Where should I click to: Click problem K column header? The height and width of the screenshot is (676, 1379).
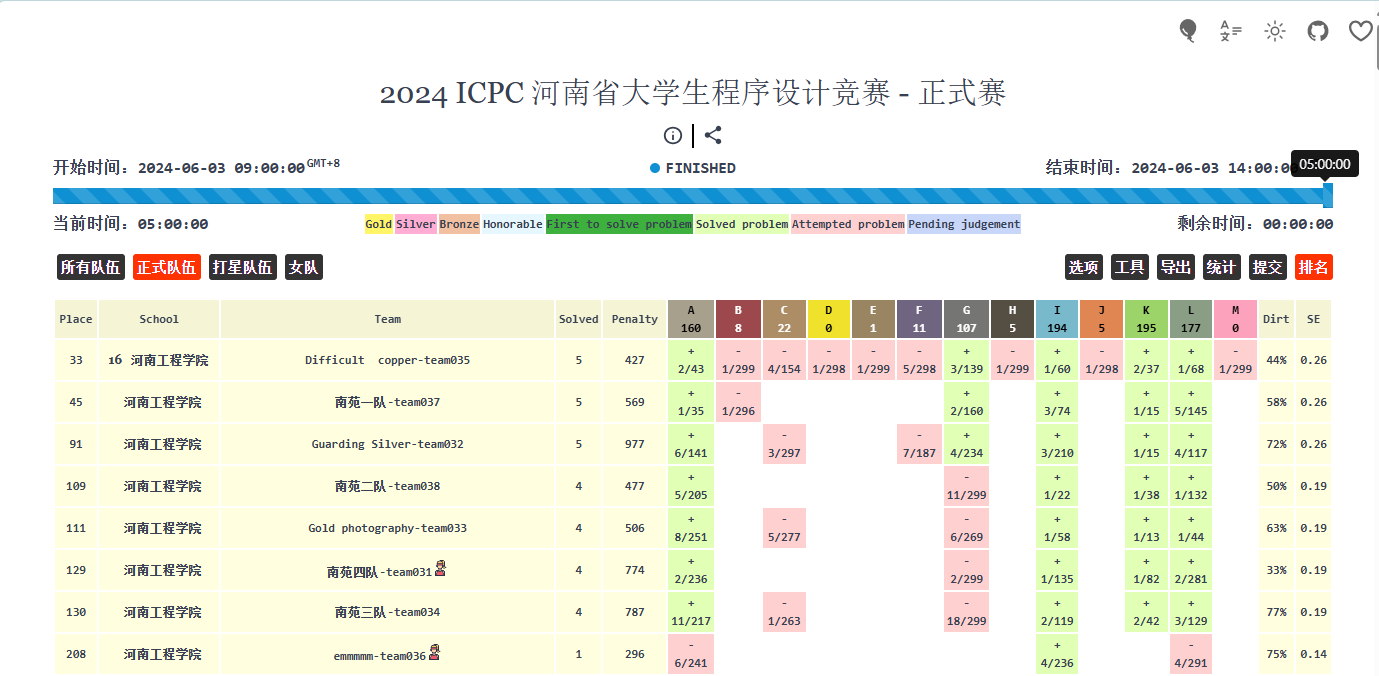[1146, 319]
